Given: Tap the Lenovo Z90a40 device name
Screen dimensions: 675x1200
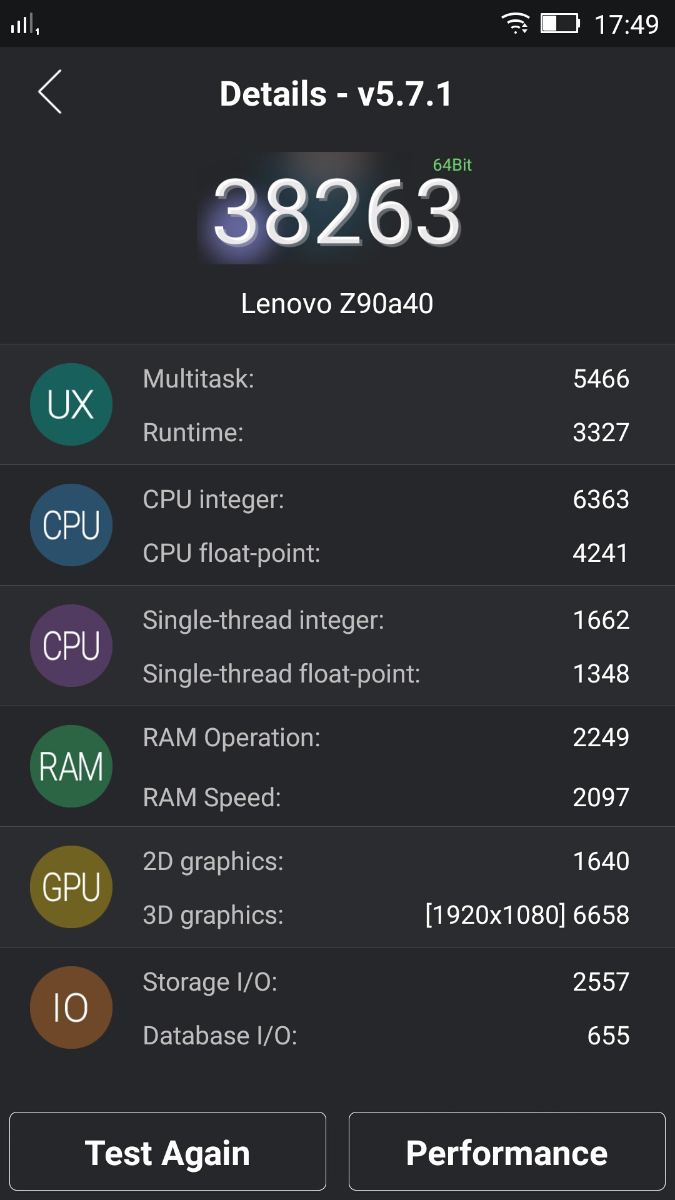Looking at the screenshot, I should (x=337, y=303).
